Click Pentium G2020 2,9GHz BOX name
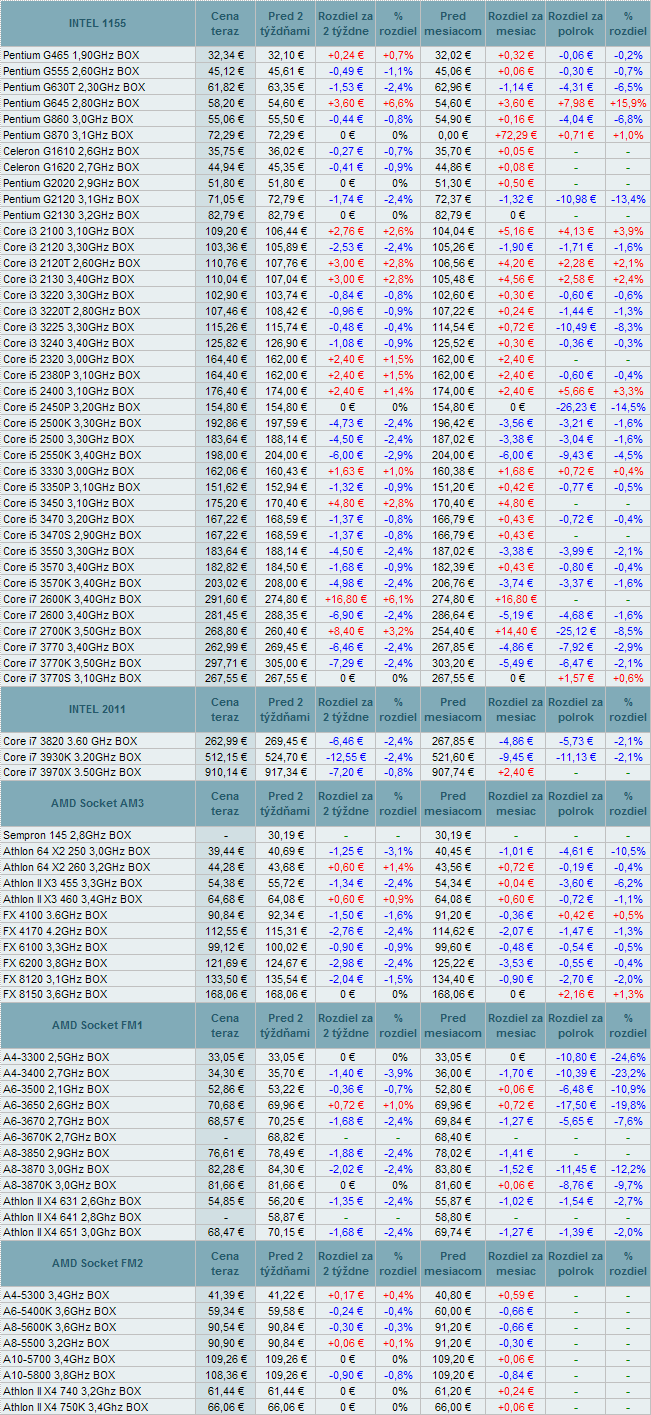This screenshot has height=1415, width=651. [x=72, y=182]
